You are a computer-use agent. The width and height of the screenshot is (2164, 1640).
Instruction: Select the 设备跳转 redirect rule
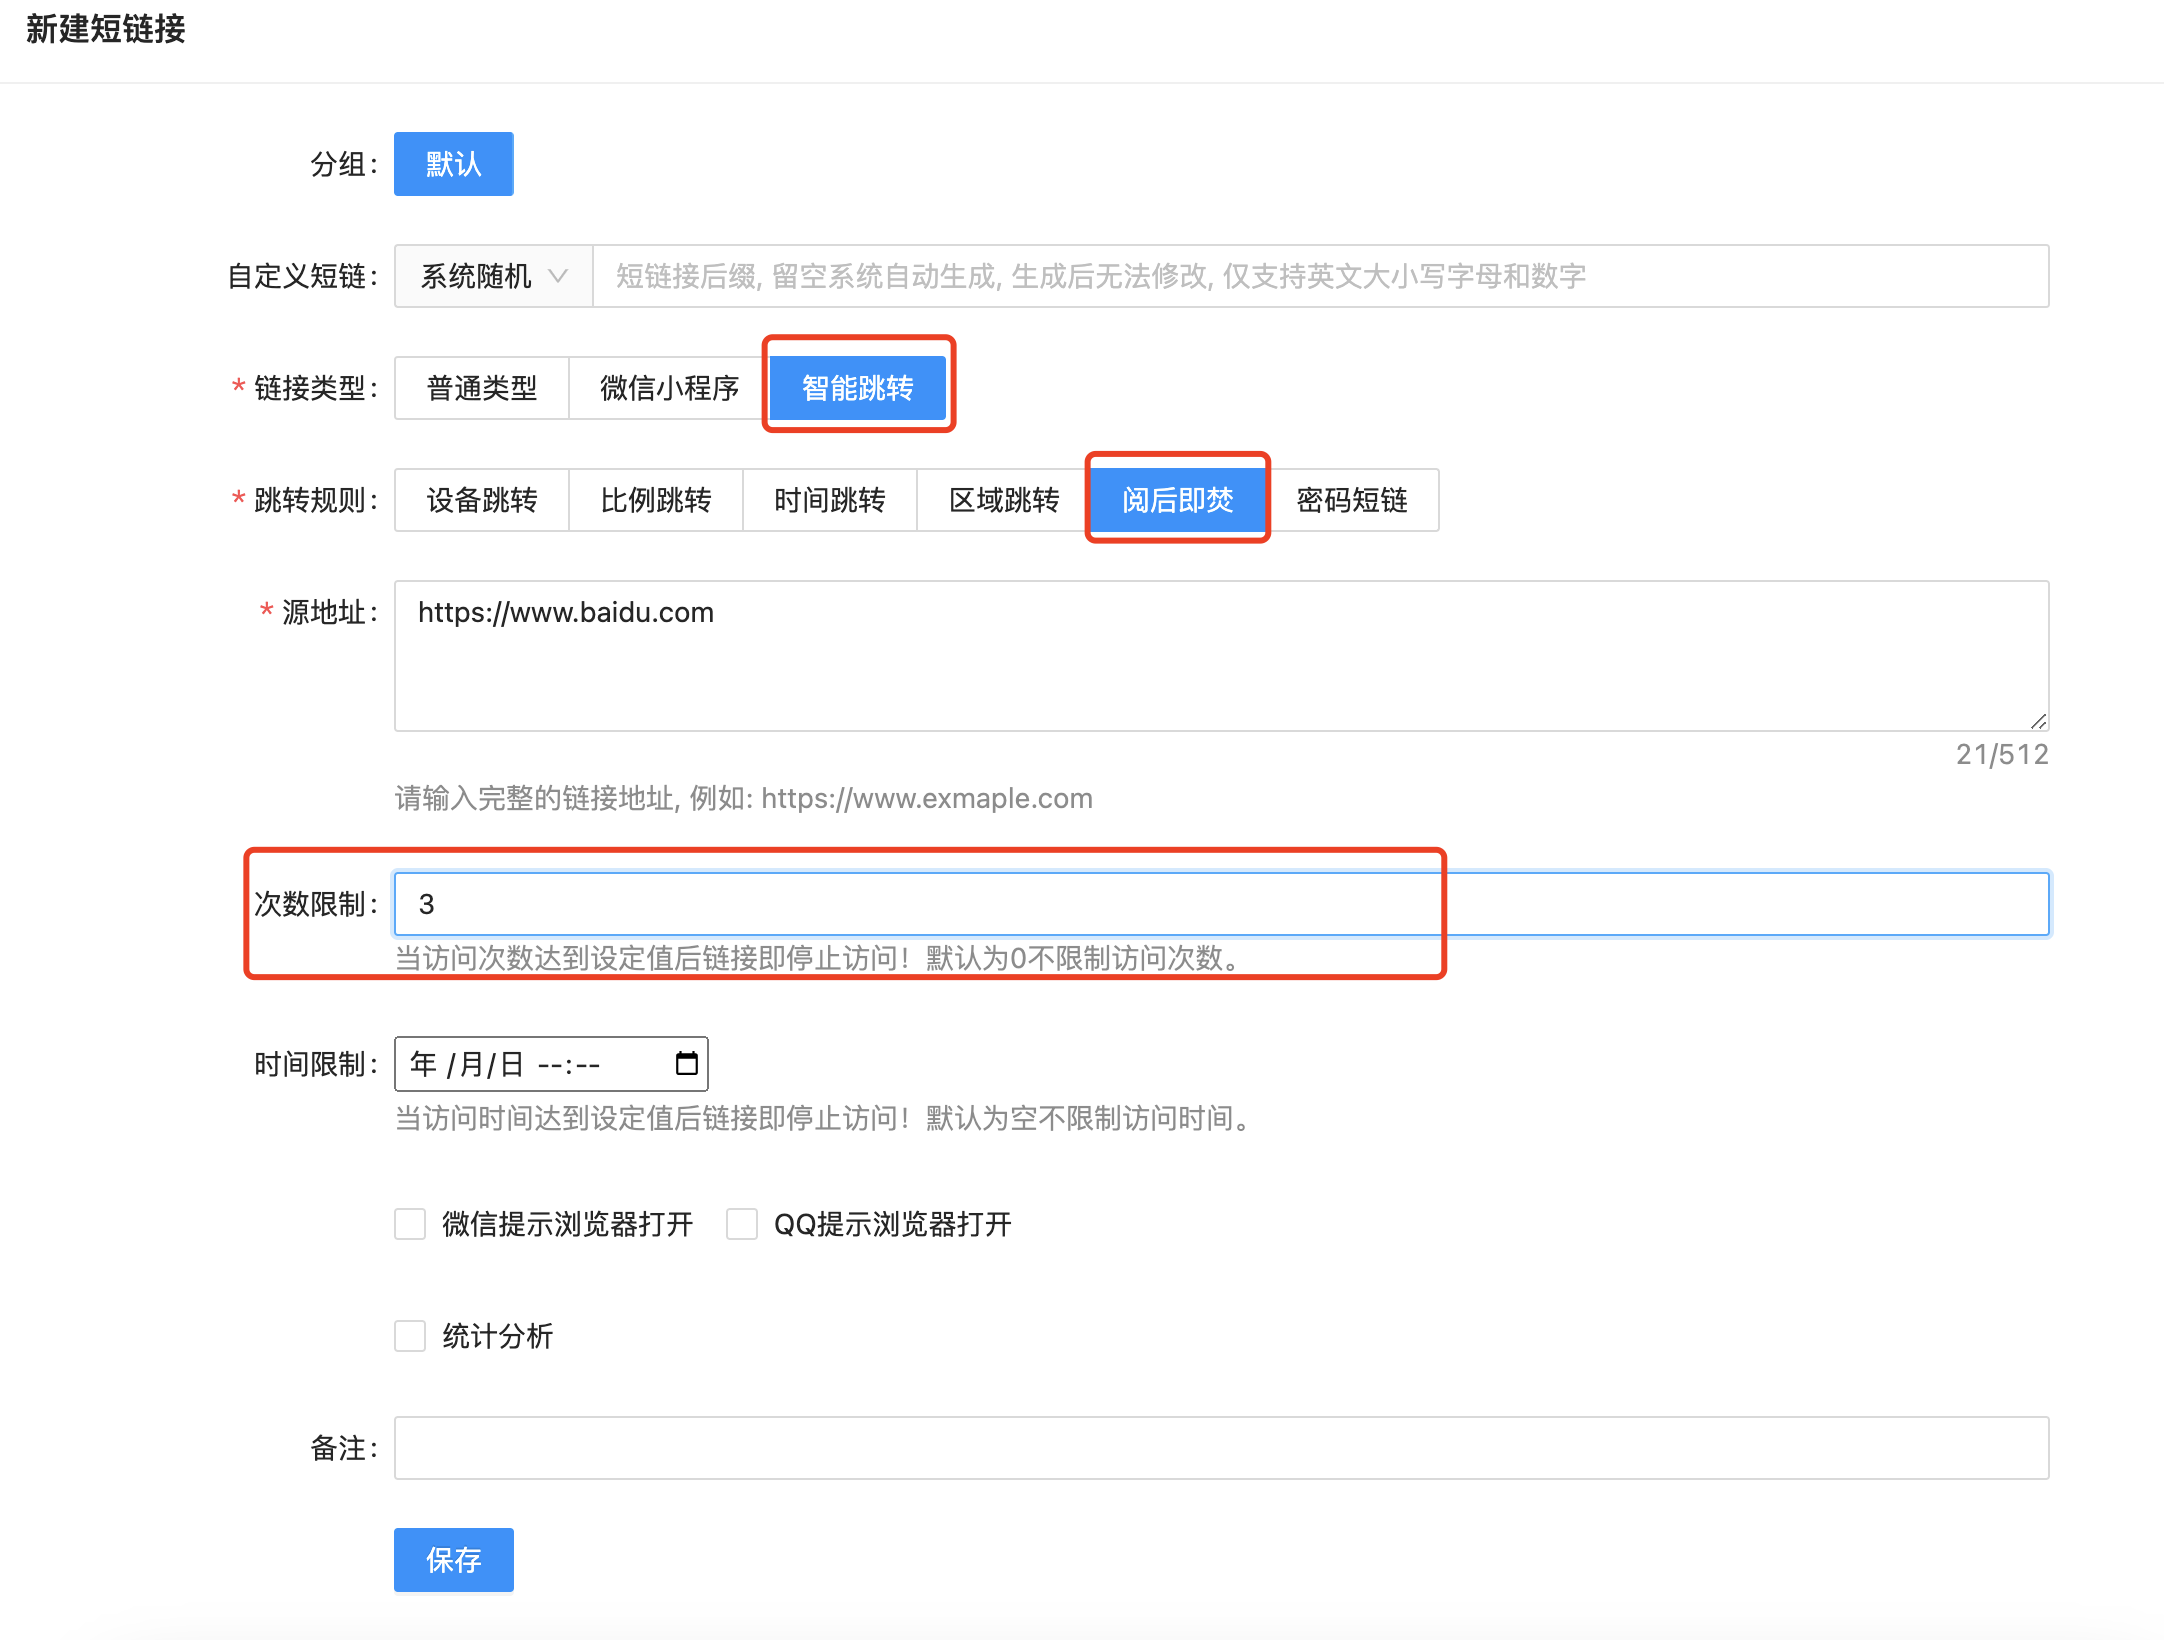pyautogui.click(x=482, y=500)
